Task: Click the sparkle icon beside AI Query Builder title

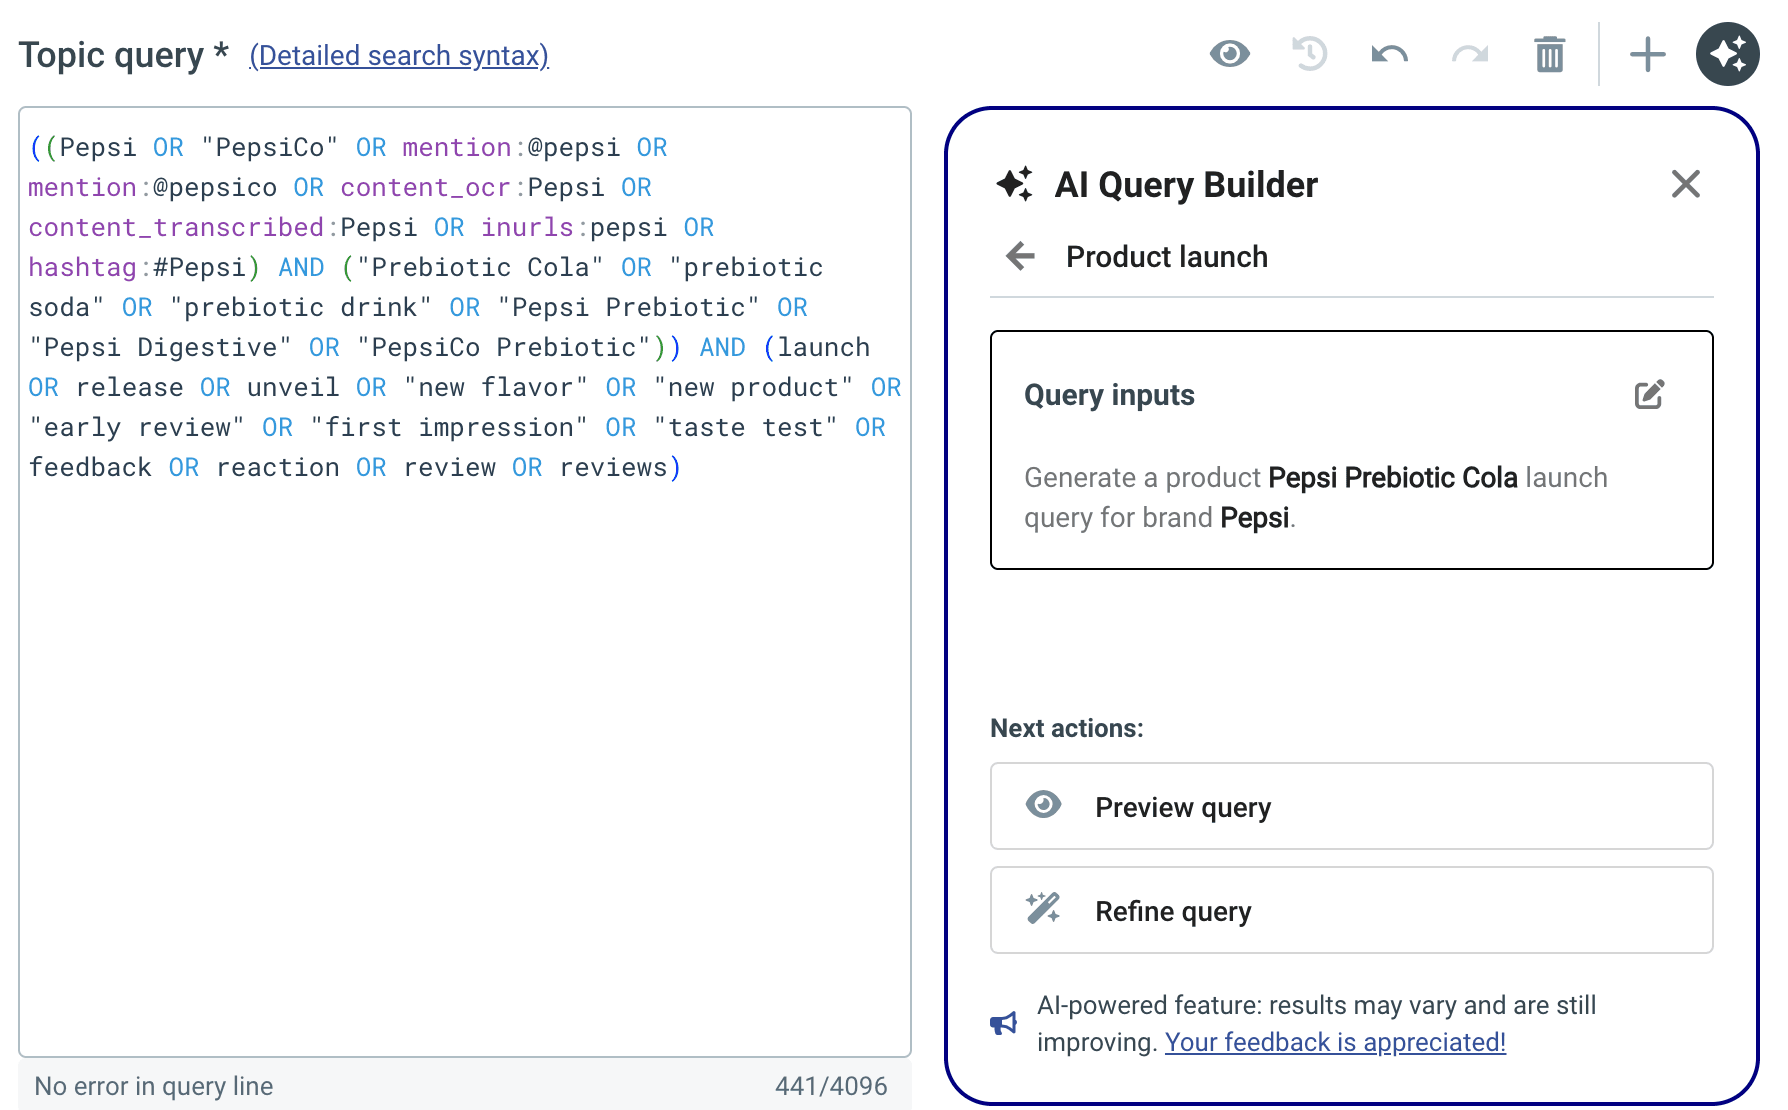Action: (1014, 185)
